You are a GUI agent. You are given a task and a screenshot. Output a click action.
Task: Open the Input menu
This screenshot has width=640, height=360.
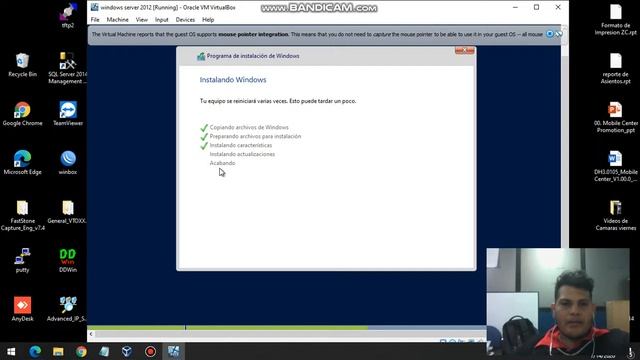pyautogui.click(x=162, y=20)
